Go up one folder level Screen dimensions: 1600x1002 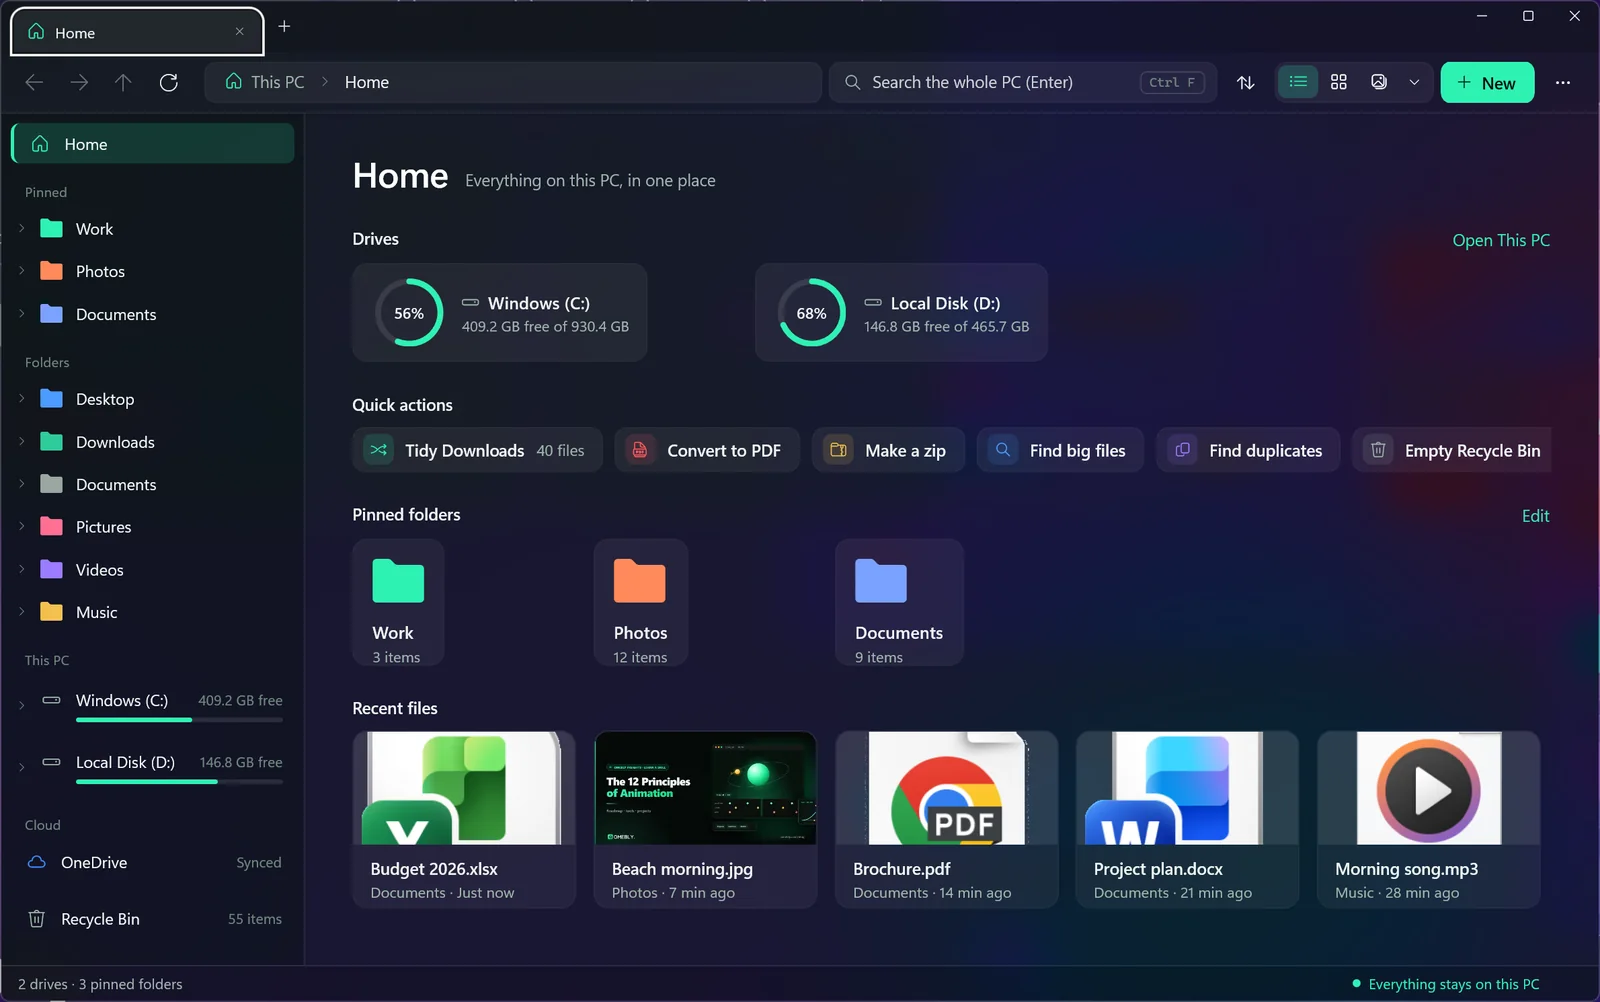click(x=123, y=82)
